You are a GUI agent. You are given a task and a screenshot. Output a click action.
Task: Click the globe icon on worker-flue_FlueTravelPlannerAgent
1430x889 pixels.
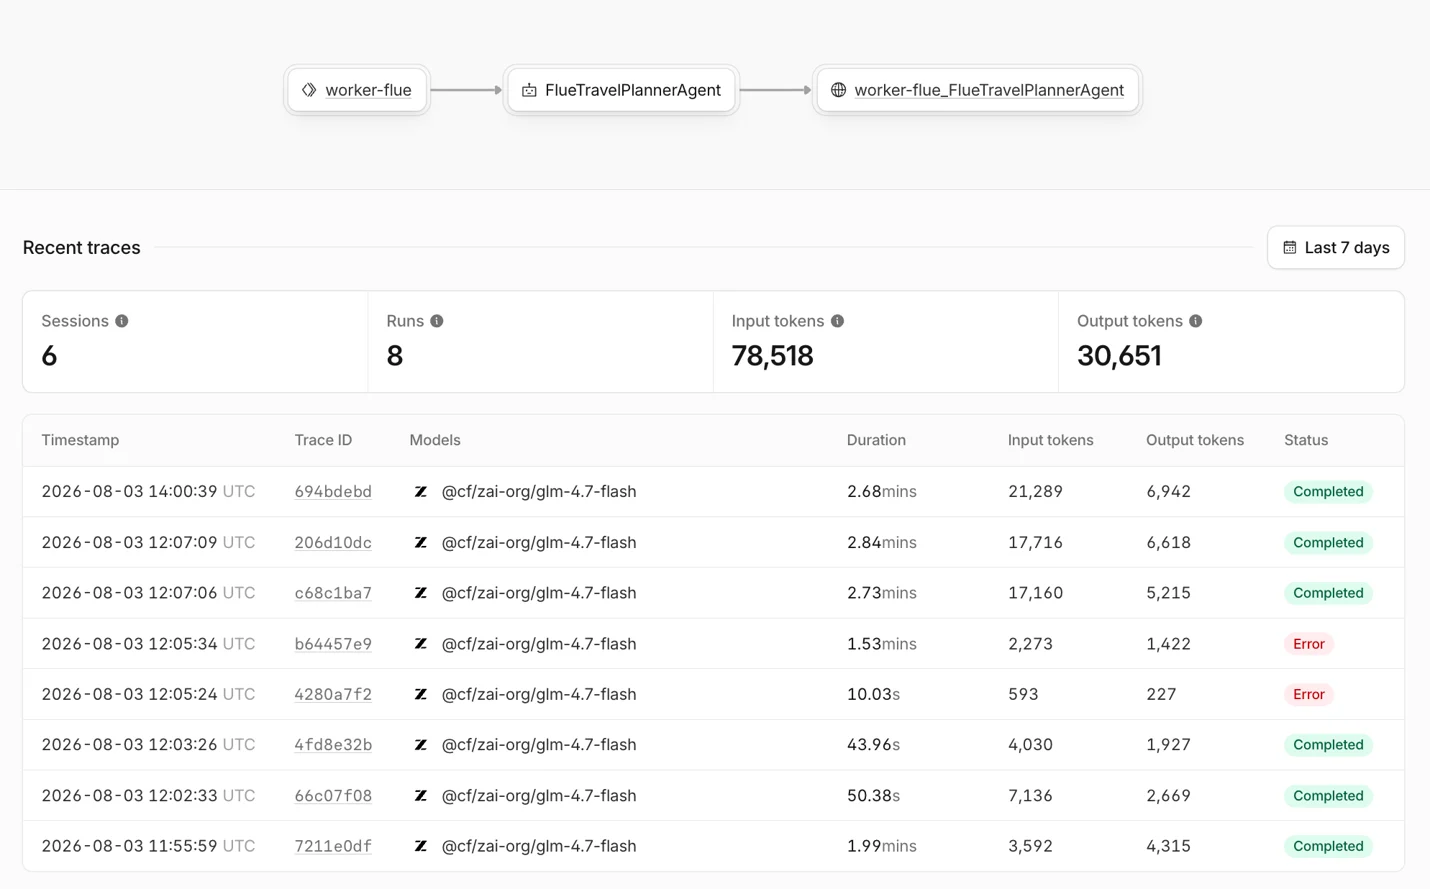click(x=838, y=90)
